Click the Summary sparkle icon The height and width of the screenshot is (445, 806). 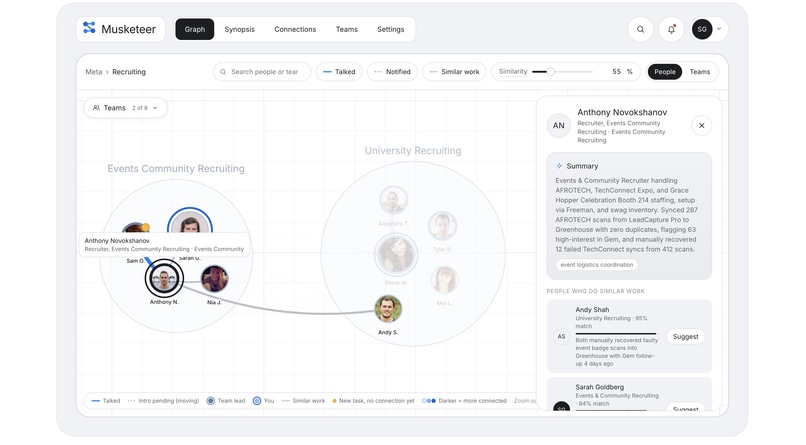click(559, 166)
